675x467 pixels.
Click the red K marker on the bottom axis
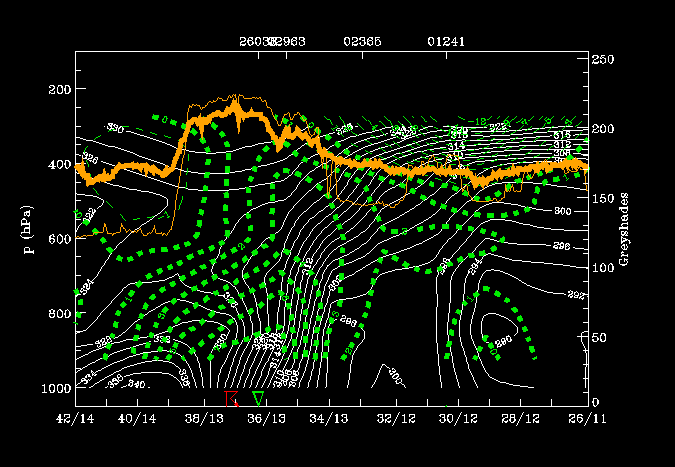231,399
